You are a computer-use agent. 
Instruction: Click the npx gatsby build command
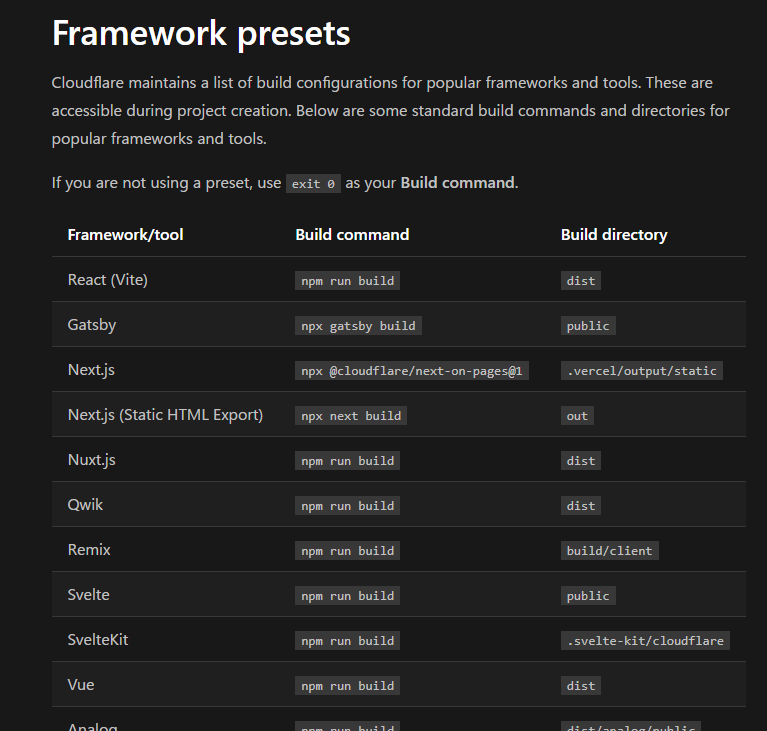[358, 326]
